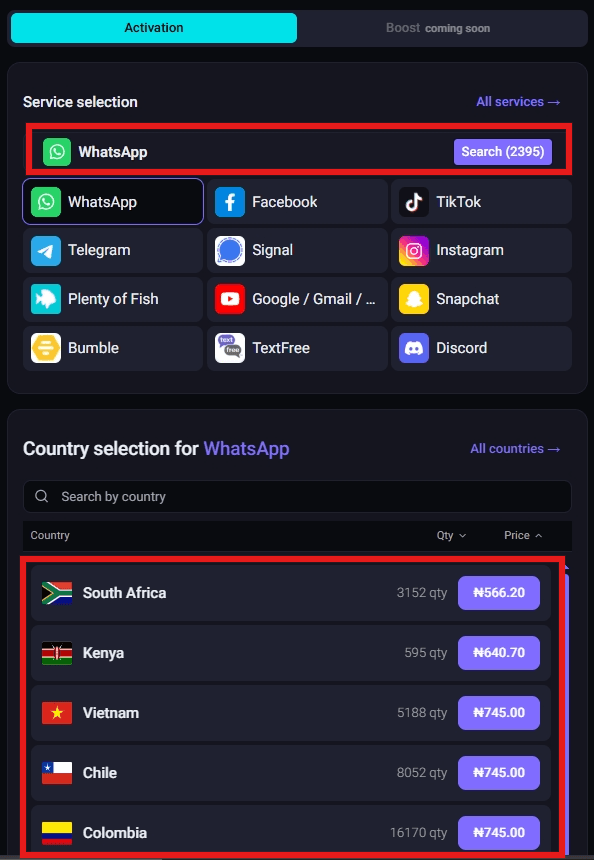
Task: Open the All services link
Action: click(517, 101)
